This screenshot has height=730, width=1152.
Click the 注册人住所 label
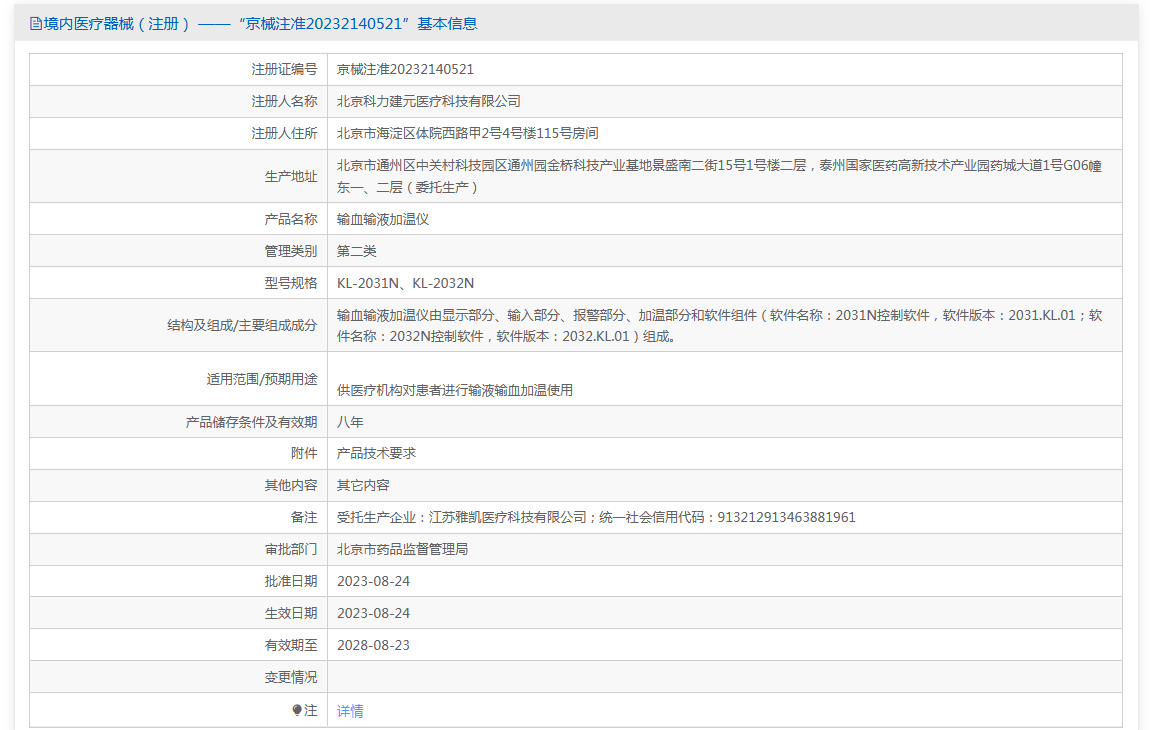[284, 134]
